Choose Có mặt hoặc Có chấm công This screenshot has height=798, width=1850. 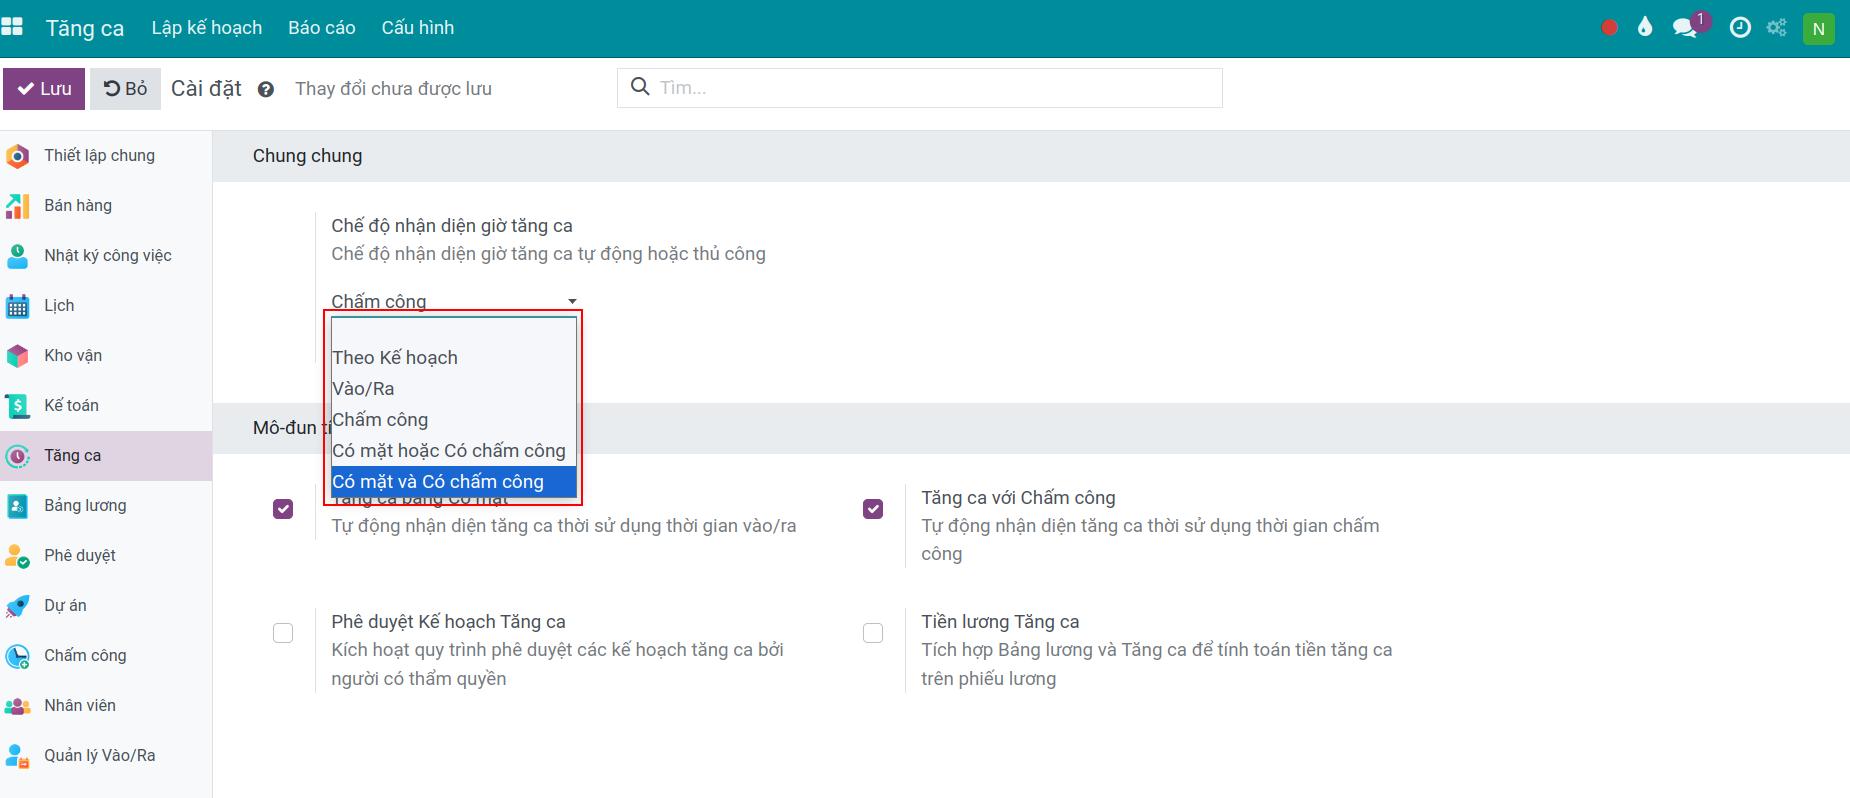click(454, 451)
